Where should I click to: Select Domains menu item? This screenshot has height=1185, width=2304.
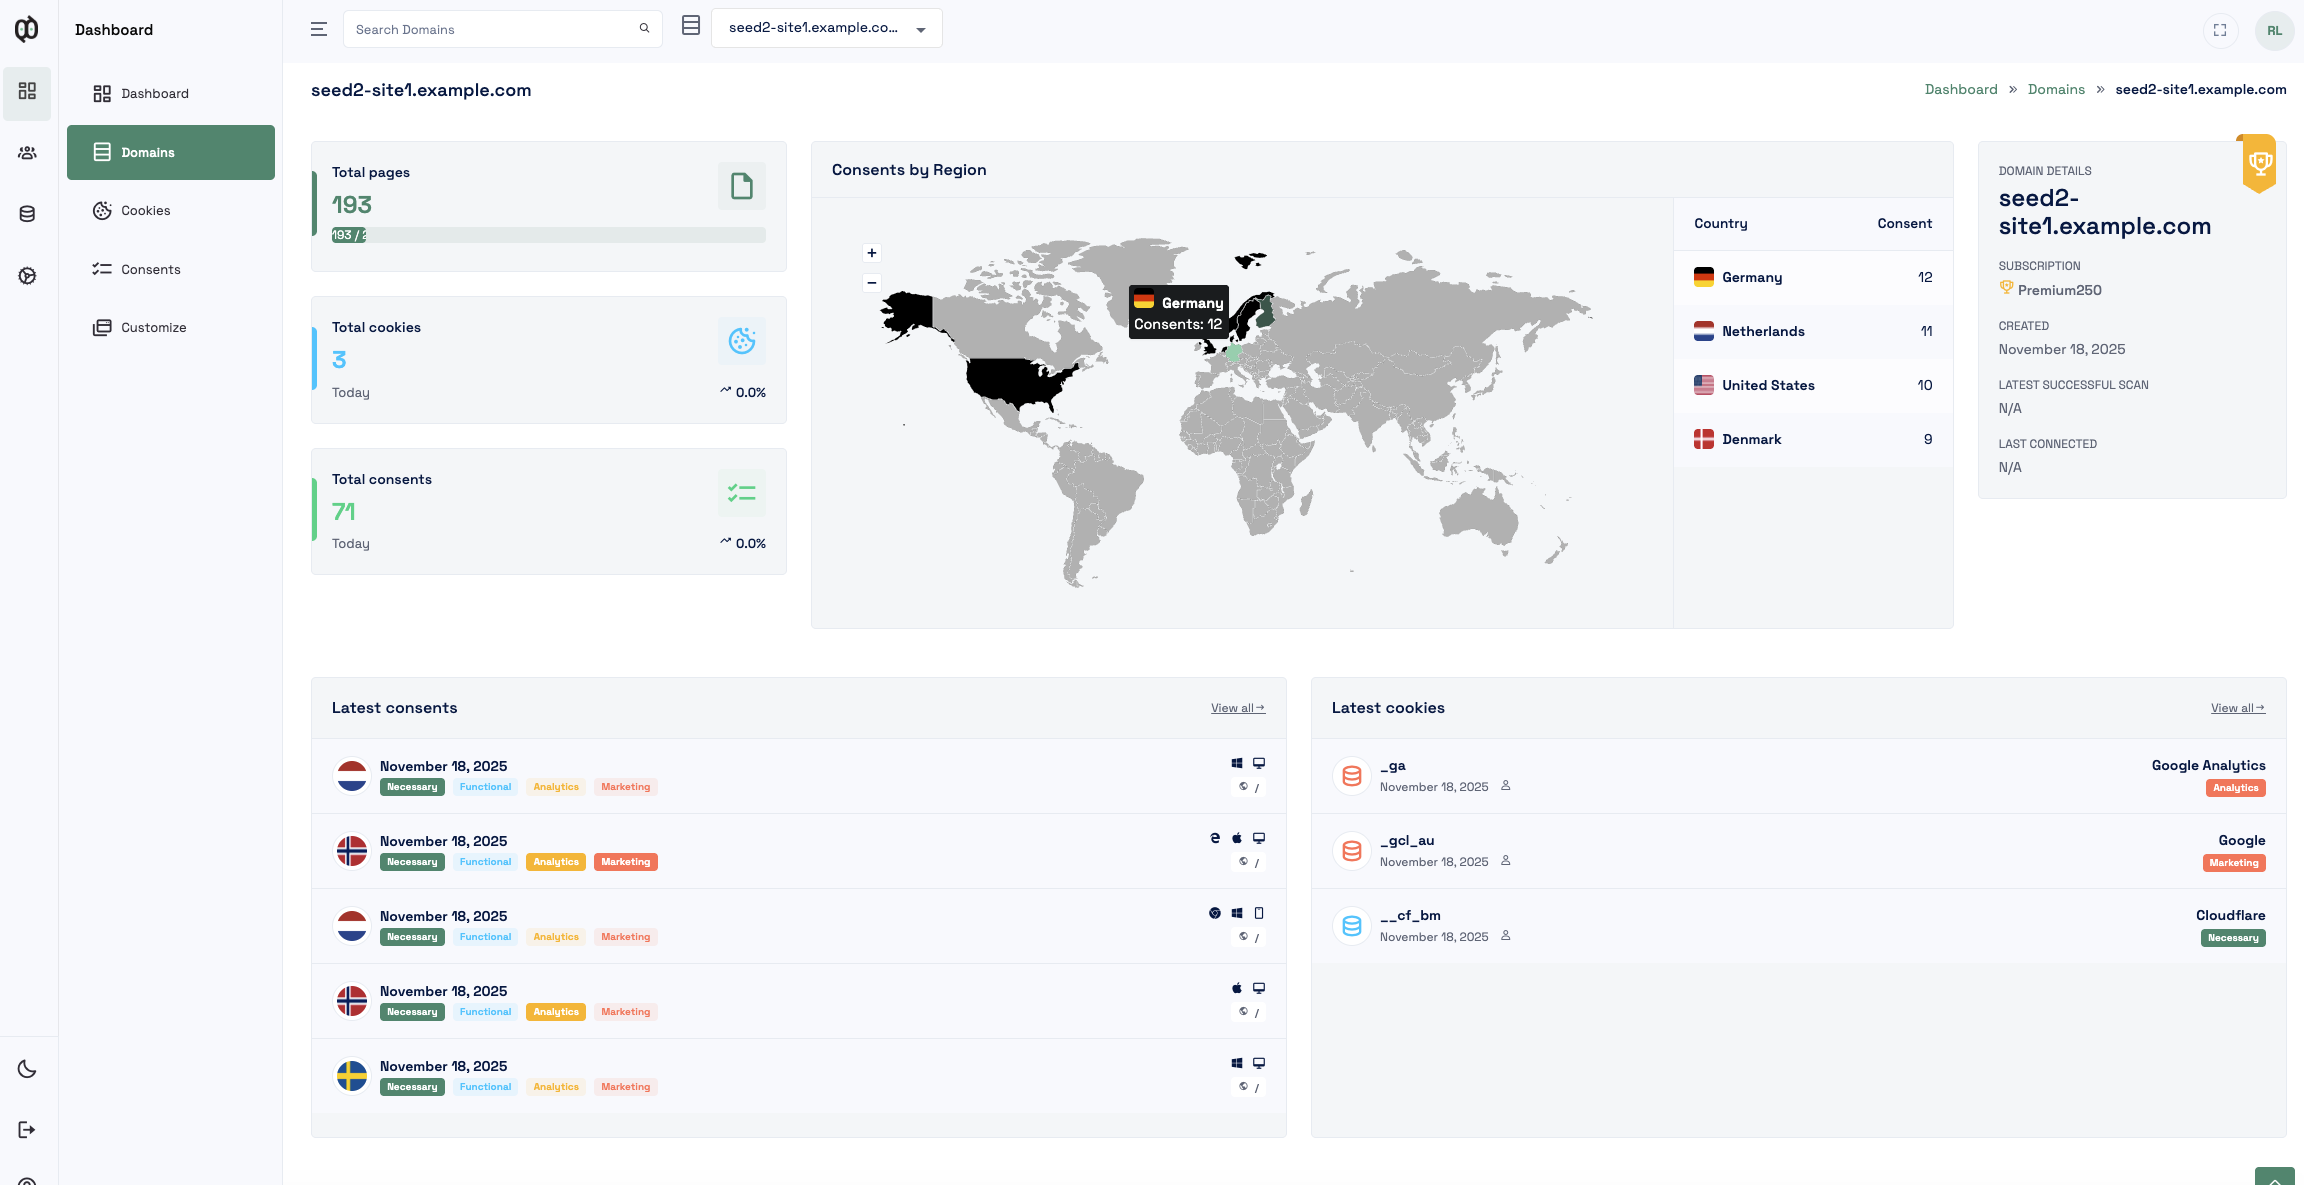pos(171,152)
